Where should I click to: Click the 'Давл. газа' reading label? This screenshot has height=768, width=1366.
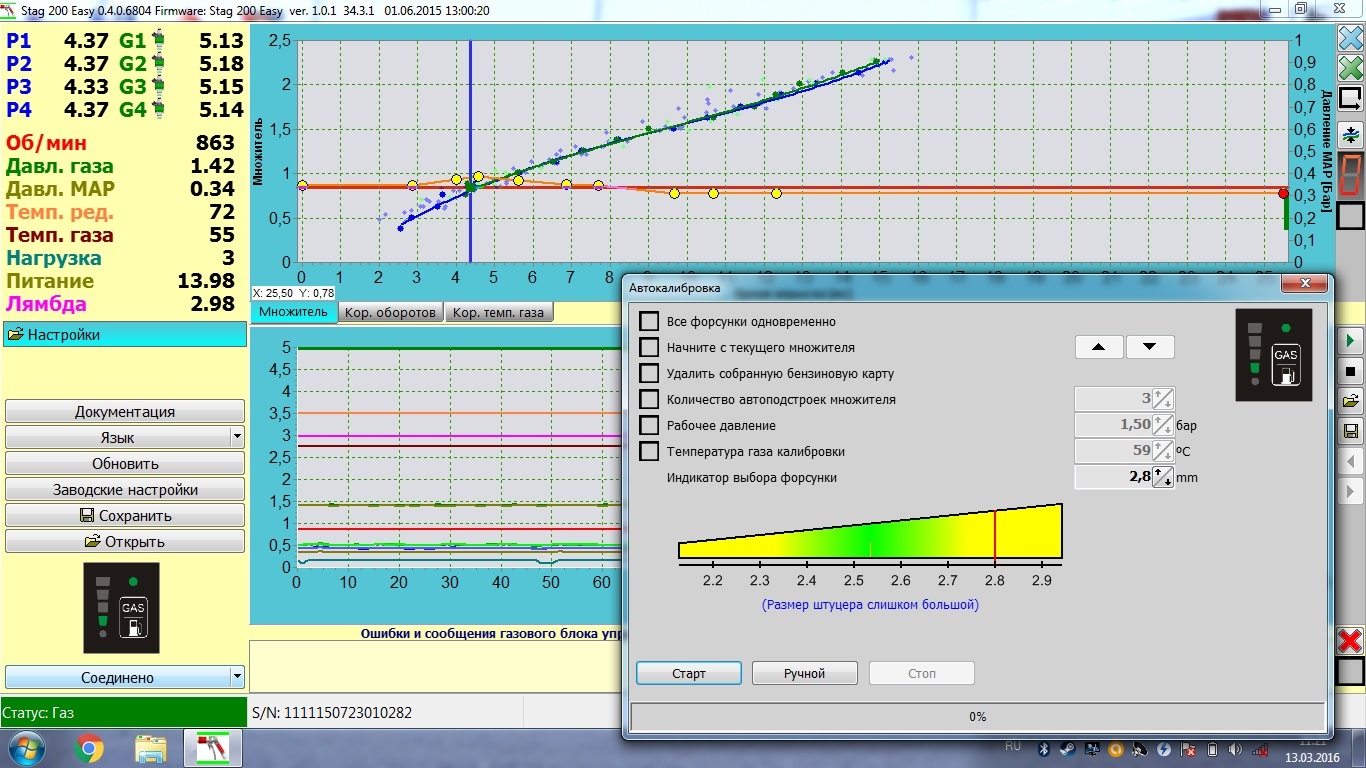60,166
